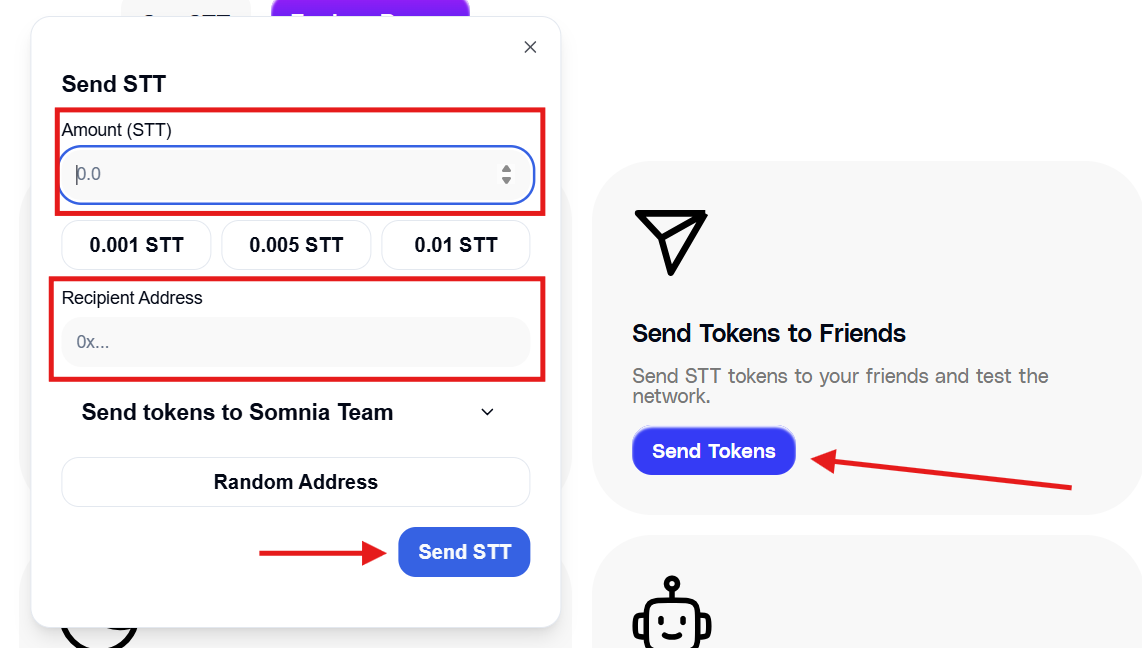
Task: Choose the 0.01 STT preset amount
Action: click(x=456, y=245)
